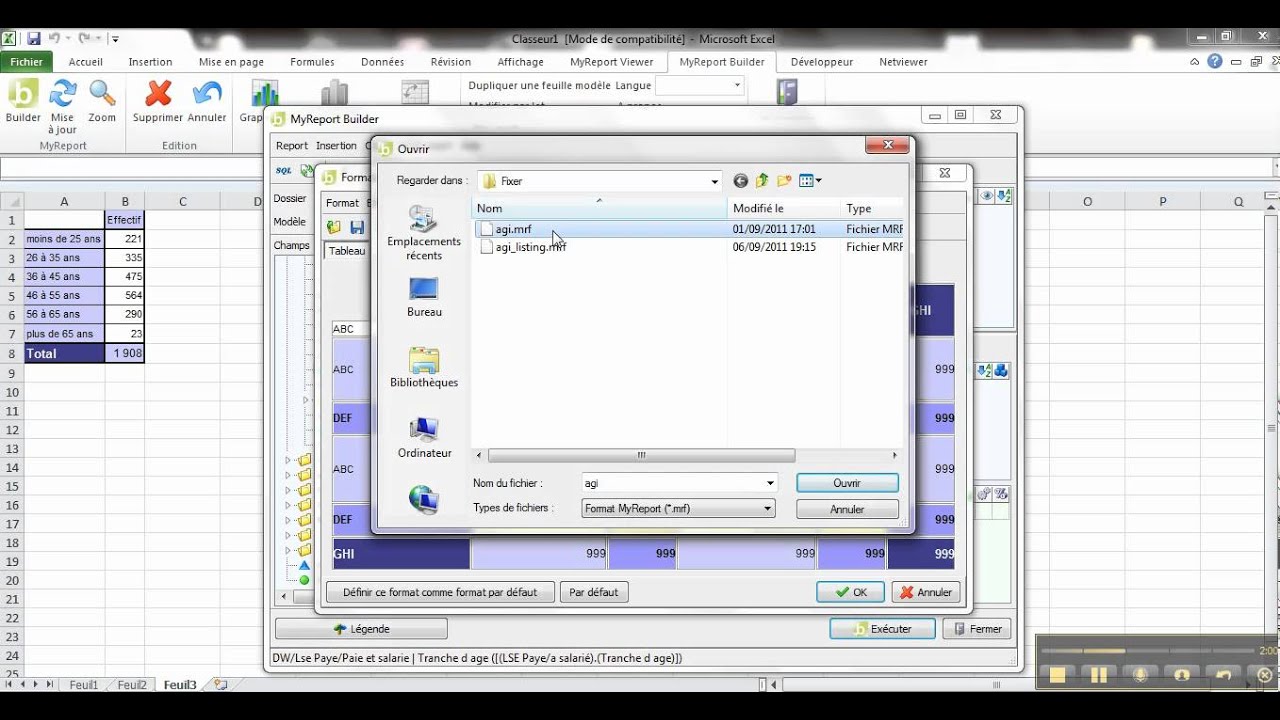
Task: Select the Zoom magnifier ribbon icon
Action: click(102, 93)
